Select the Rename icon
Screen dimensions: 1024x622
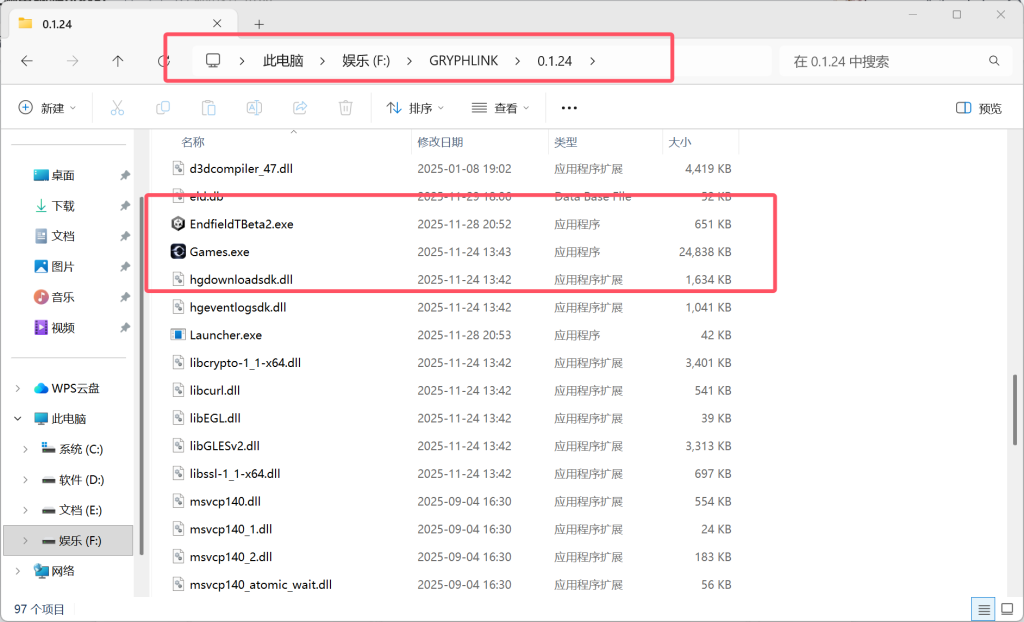point(254,108)
